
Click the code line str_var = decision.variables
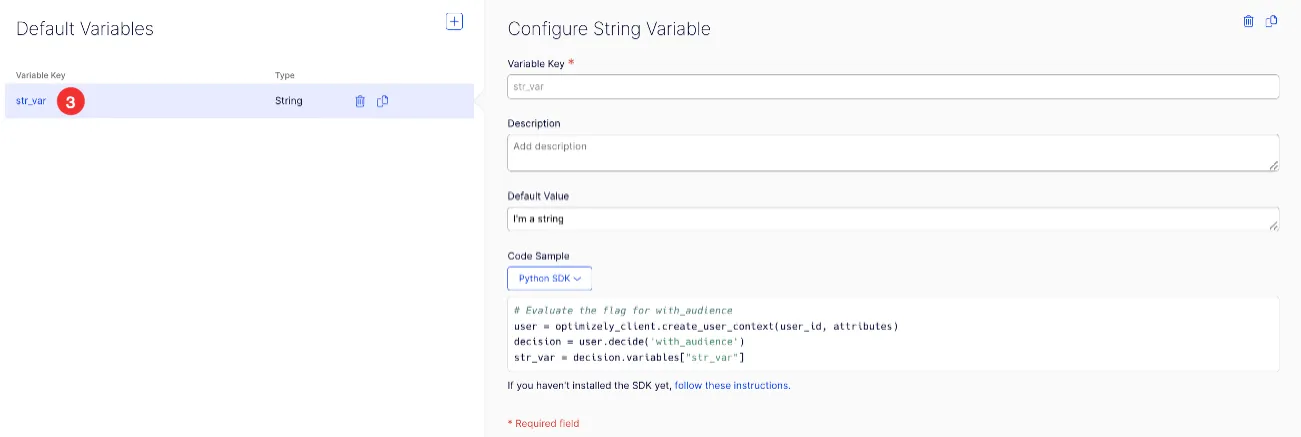tap(629, 357)
